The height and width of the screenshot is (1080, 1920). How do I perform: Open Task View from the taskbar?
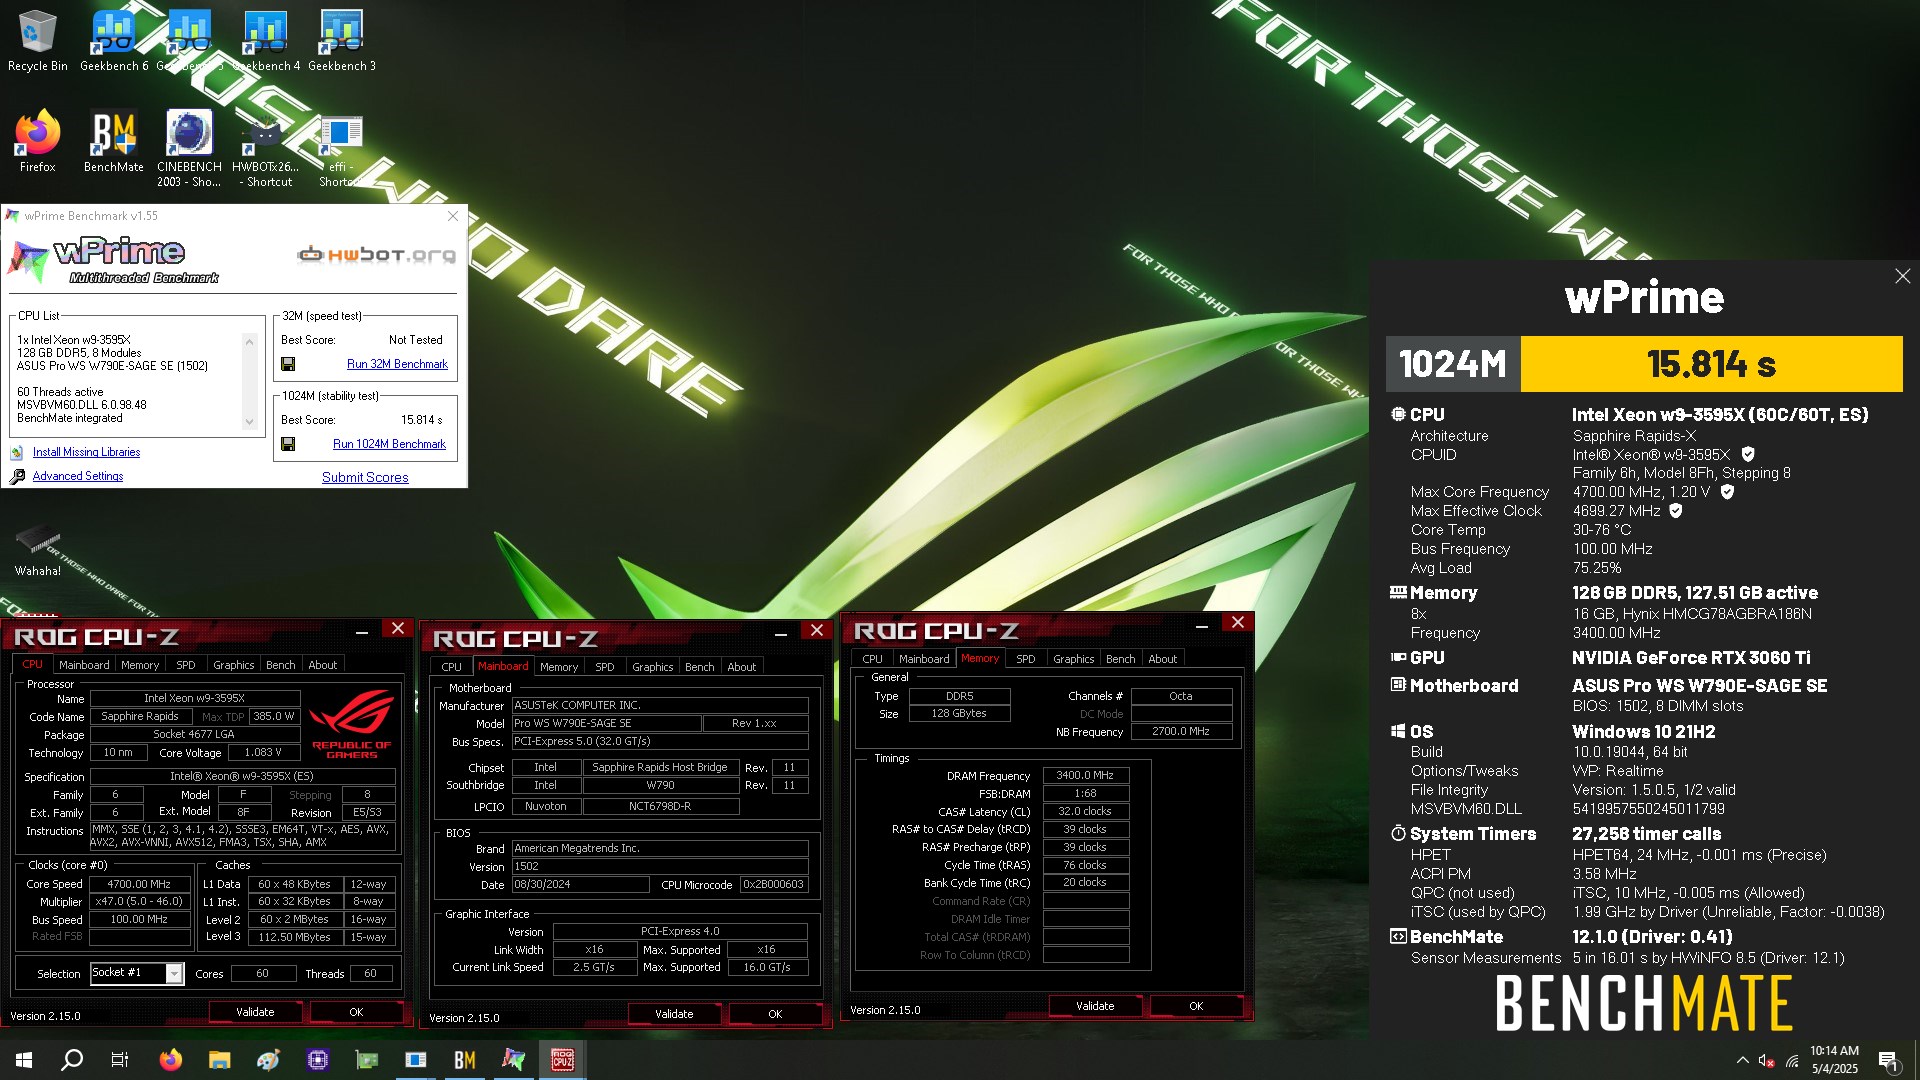tap(120, 1060)
